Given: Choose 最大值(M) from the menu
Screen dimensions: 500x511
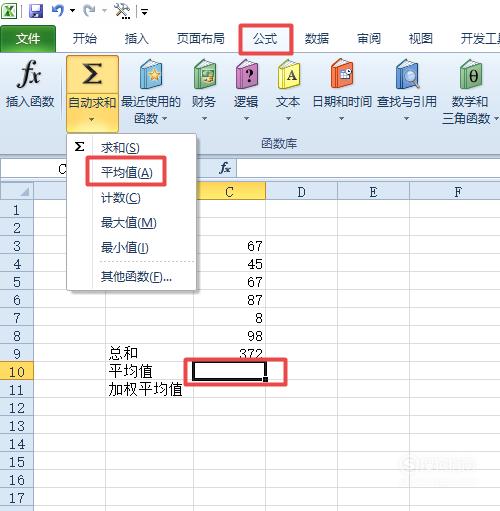Looking at the screenshot, I should 131,222.
